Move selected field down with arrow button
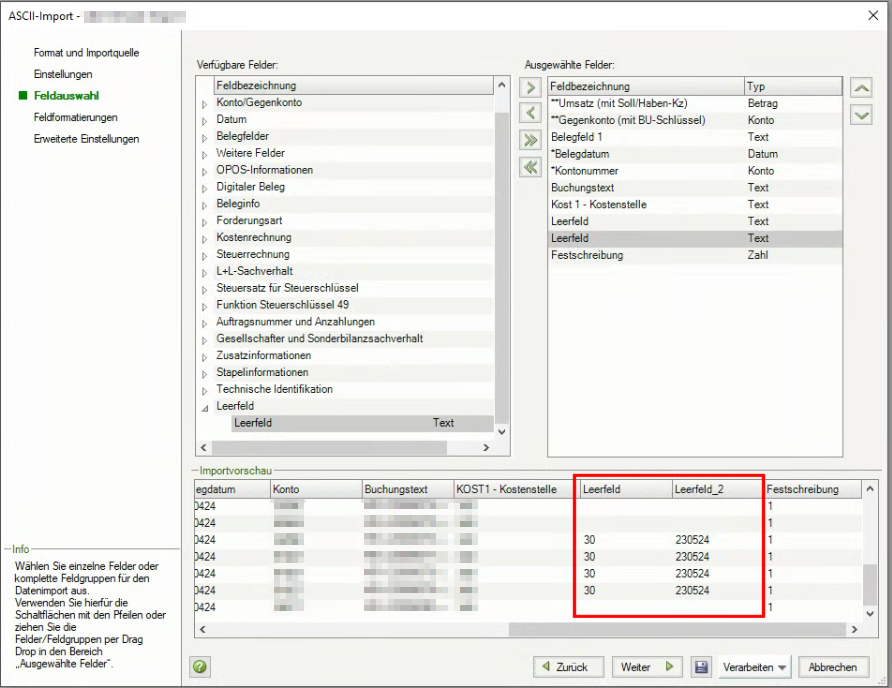Screen dimensions: 892x688 pyautogui.click(x=860, y=114)
